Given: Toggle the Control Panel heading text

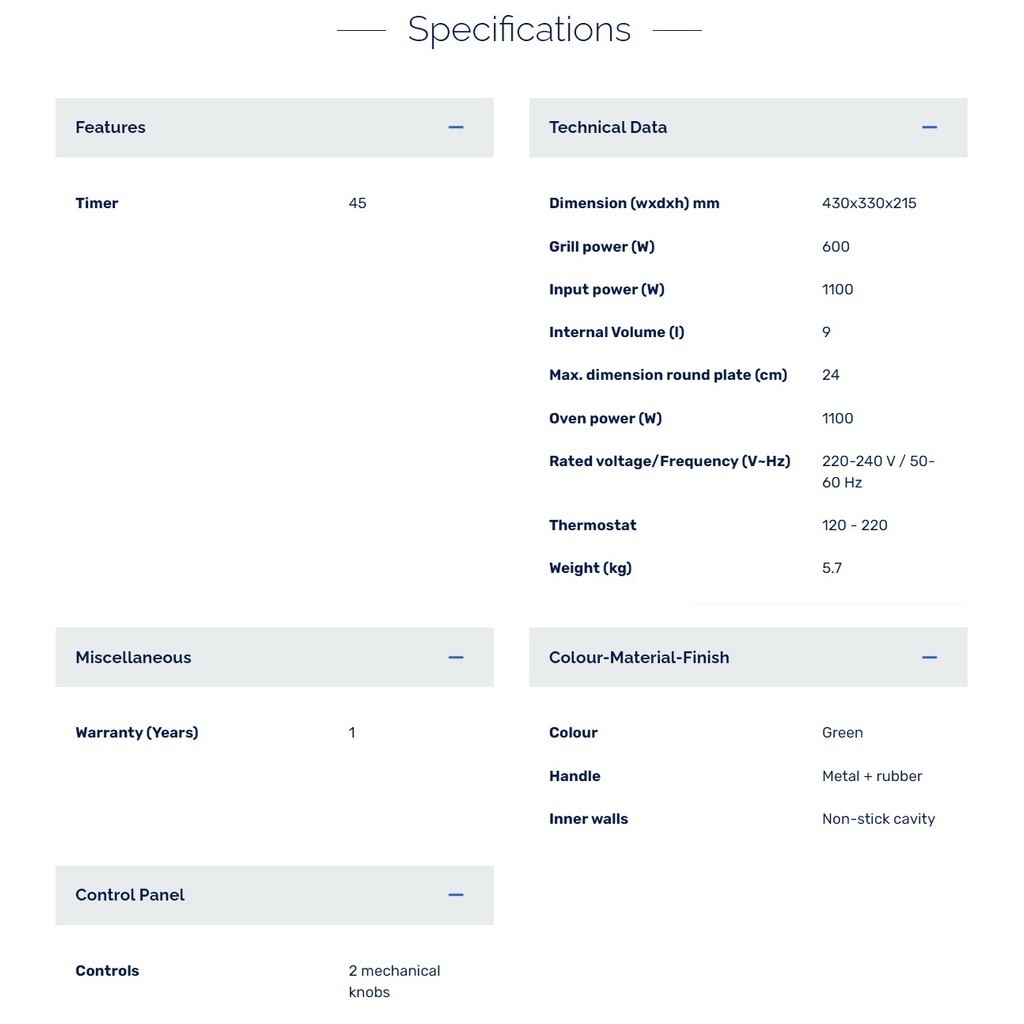Looking at the screenshot, I should tap(130, 895).
